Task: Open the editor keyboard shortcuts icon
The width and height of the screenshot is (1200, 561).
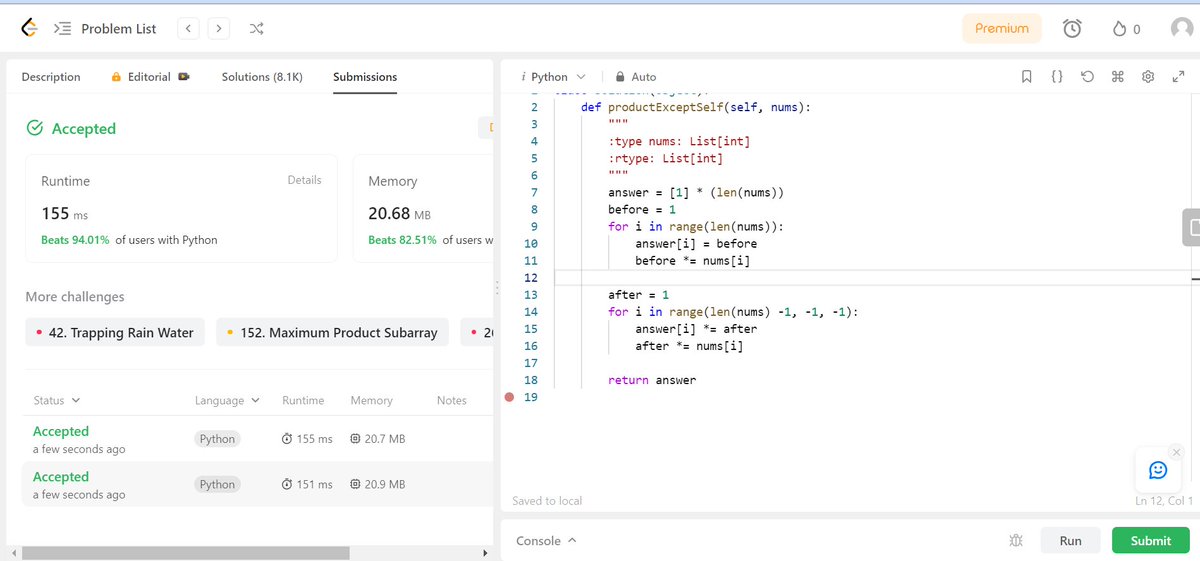Action: (x=1117, y=77)
